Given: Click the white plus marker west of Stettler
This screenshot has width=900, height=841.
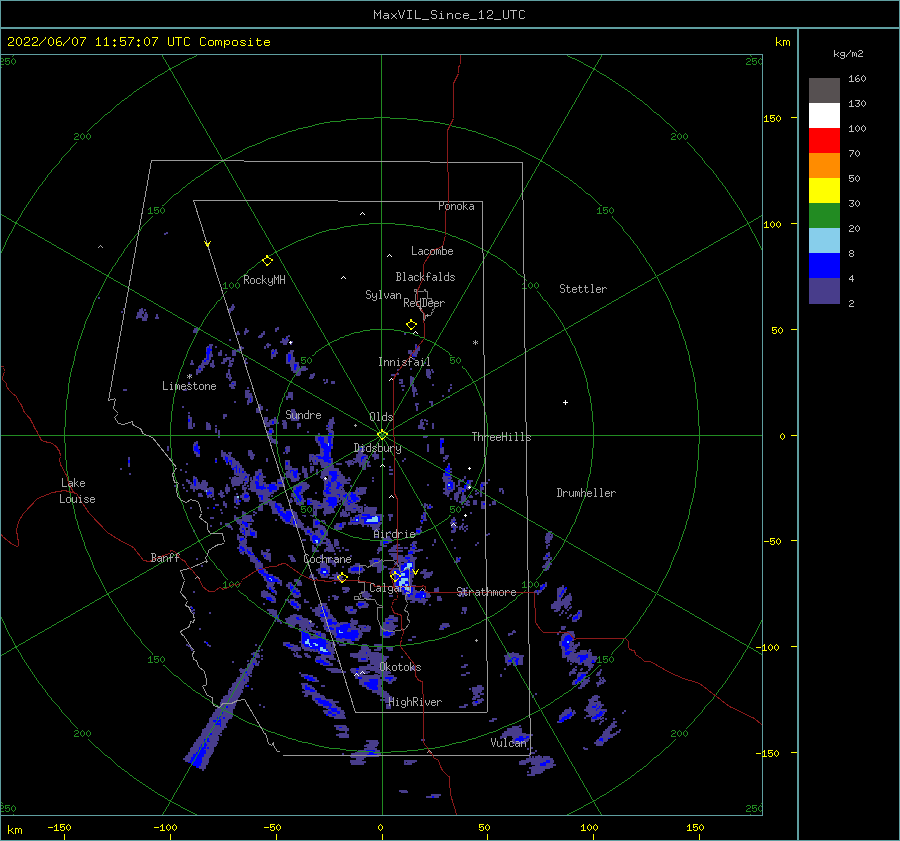Looking at the screenshot, I should click(565, 402).
